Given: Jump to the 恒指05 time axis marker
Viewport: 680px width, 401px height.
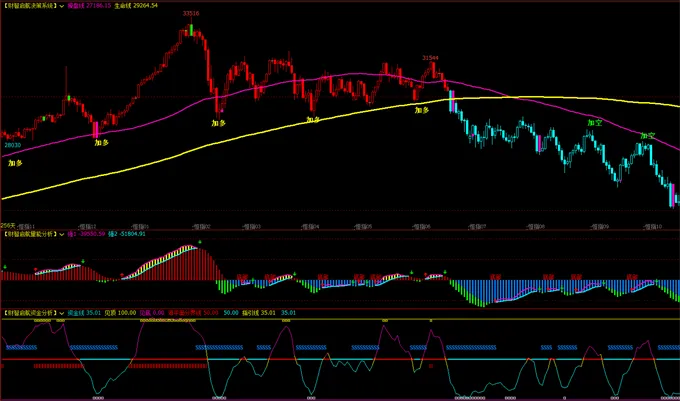Looking at the screenshot, I should pyautogui.click(x=363, y=227).
